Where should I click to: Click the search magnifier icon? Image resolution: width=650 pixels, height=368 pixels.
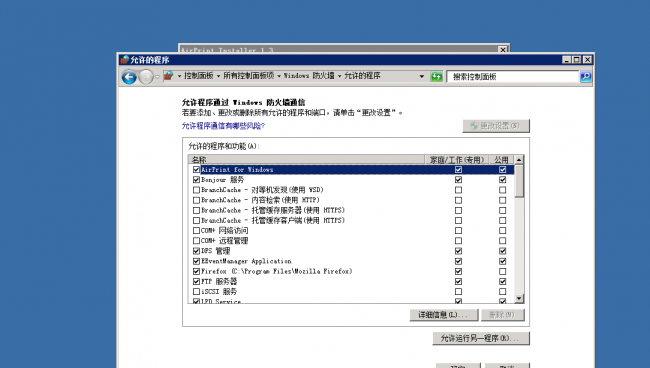[x=586, y=76]
